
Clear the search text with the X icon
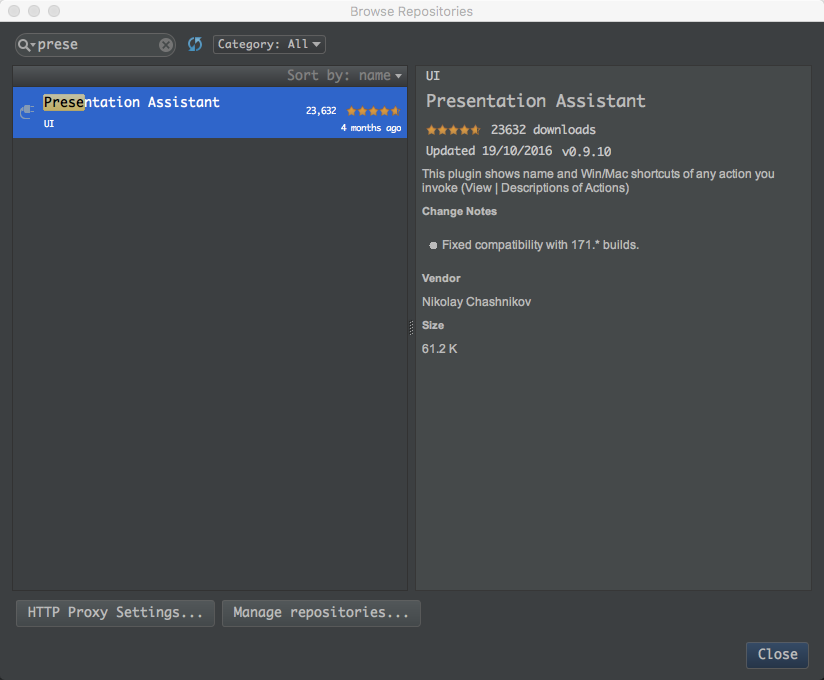click(x=166, y=45)
